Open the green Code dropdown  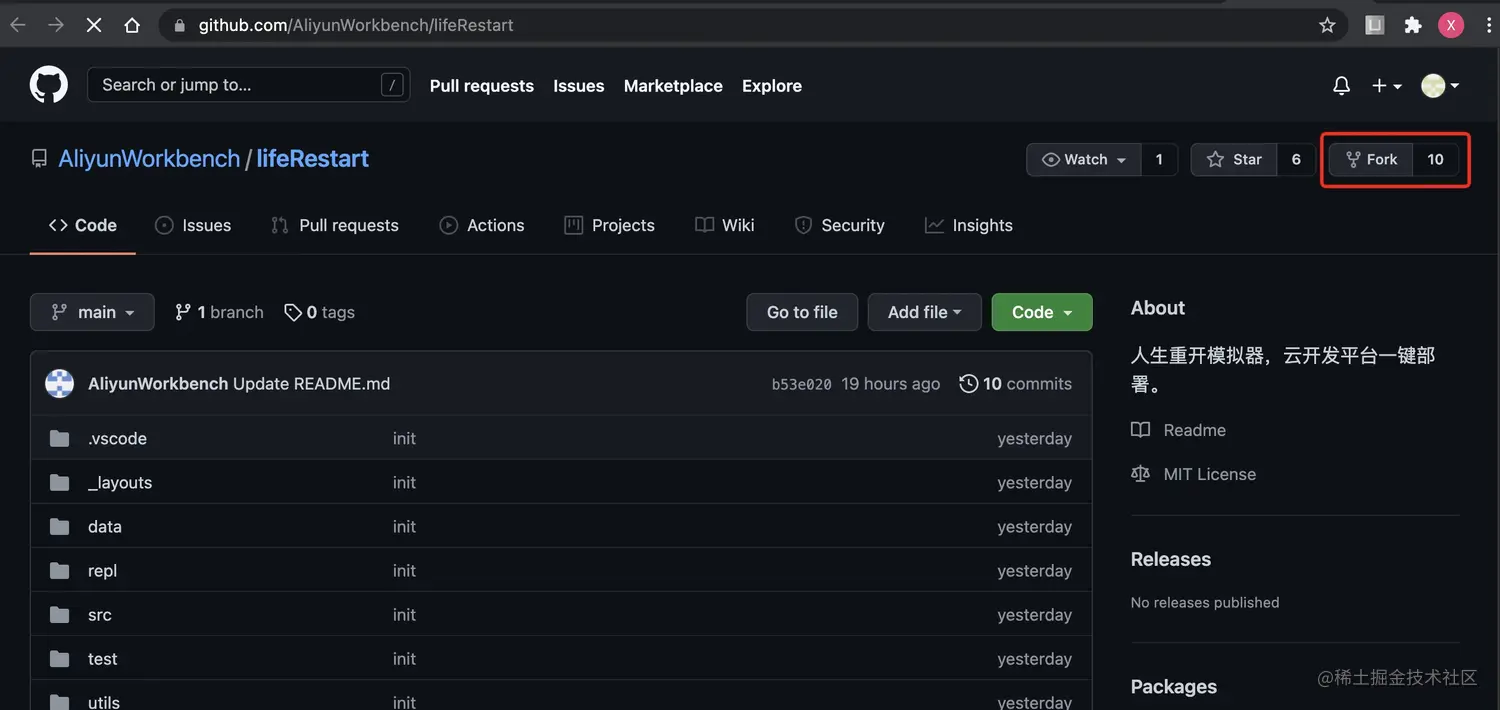(x=1042, y=312)
